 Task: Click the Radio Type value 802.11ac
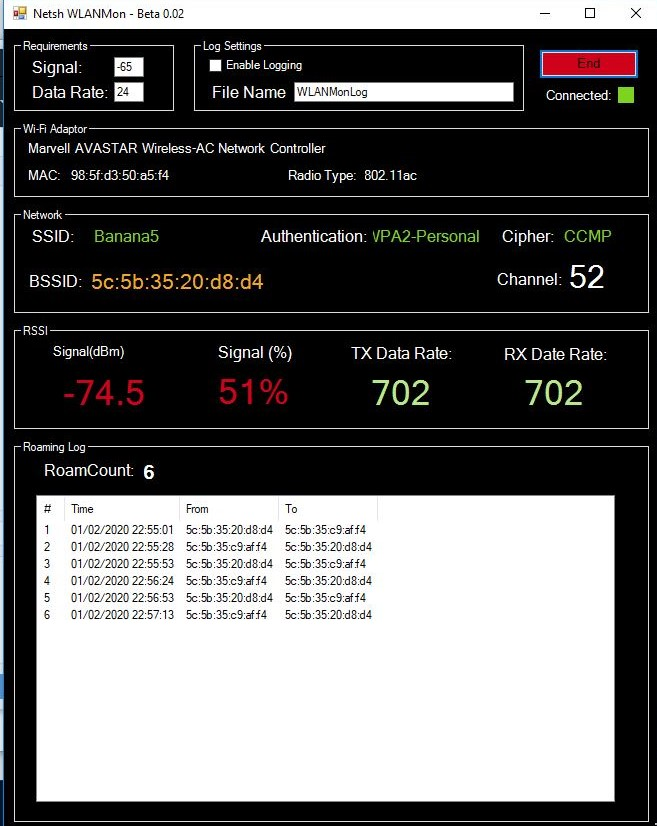[390, 175]
